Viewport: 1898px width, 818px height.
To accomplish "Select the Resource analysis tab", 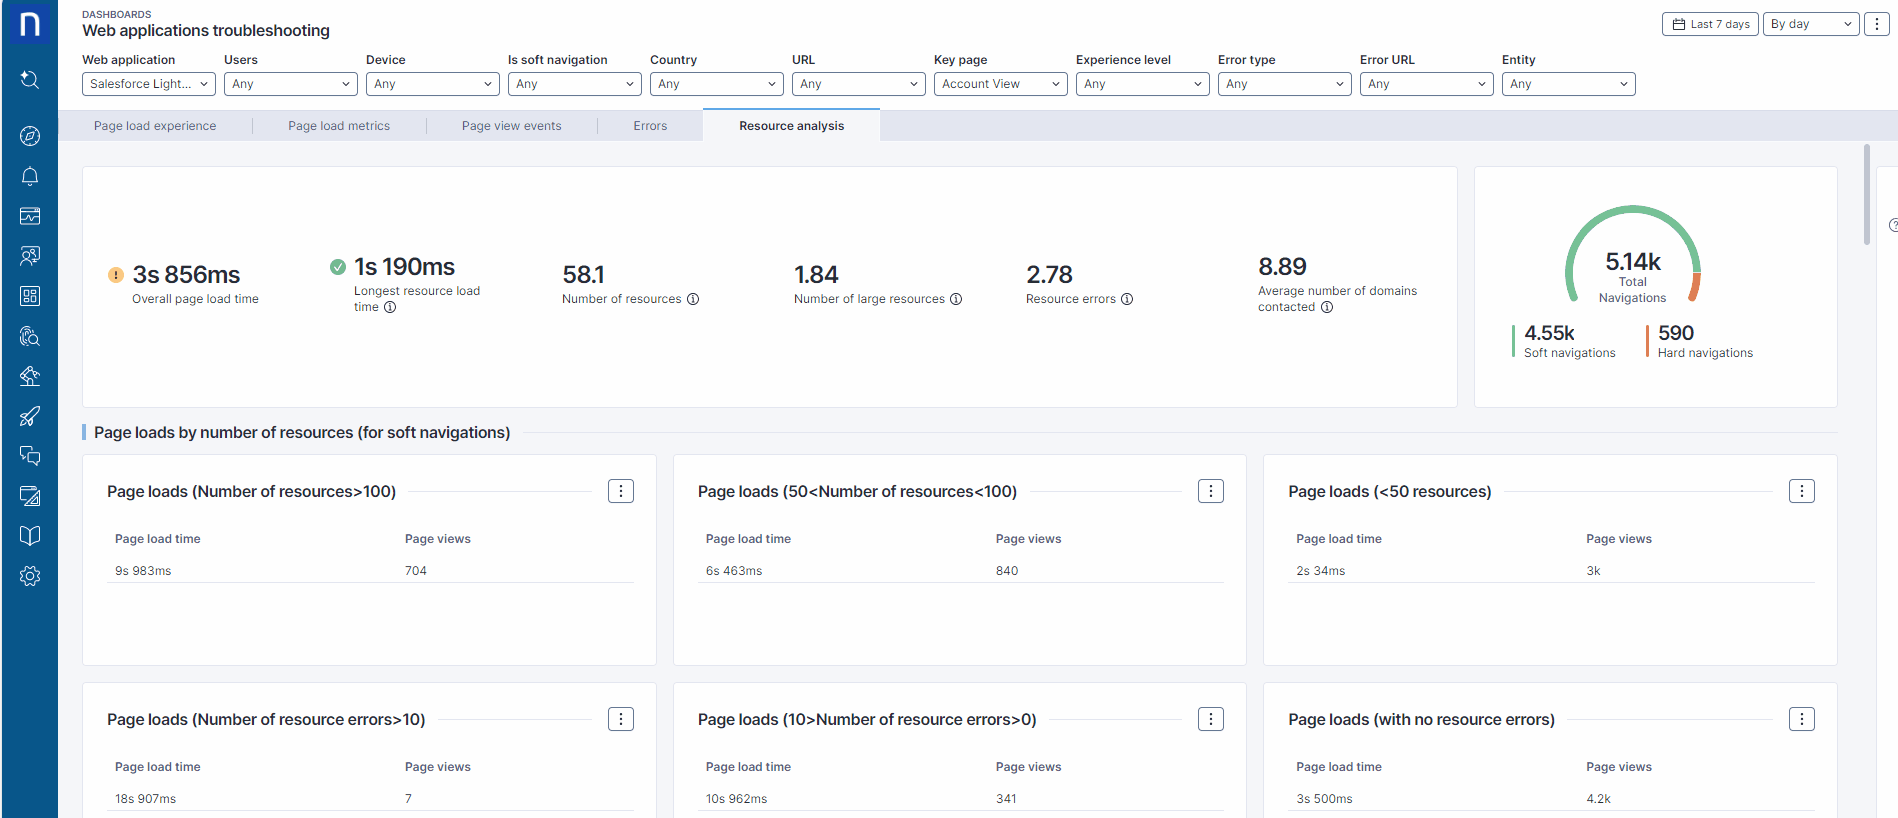I will (x=792, y=126).
